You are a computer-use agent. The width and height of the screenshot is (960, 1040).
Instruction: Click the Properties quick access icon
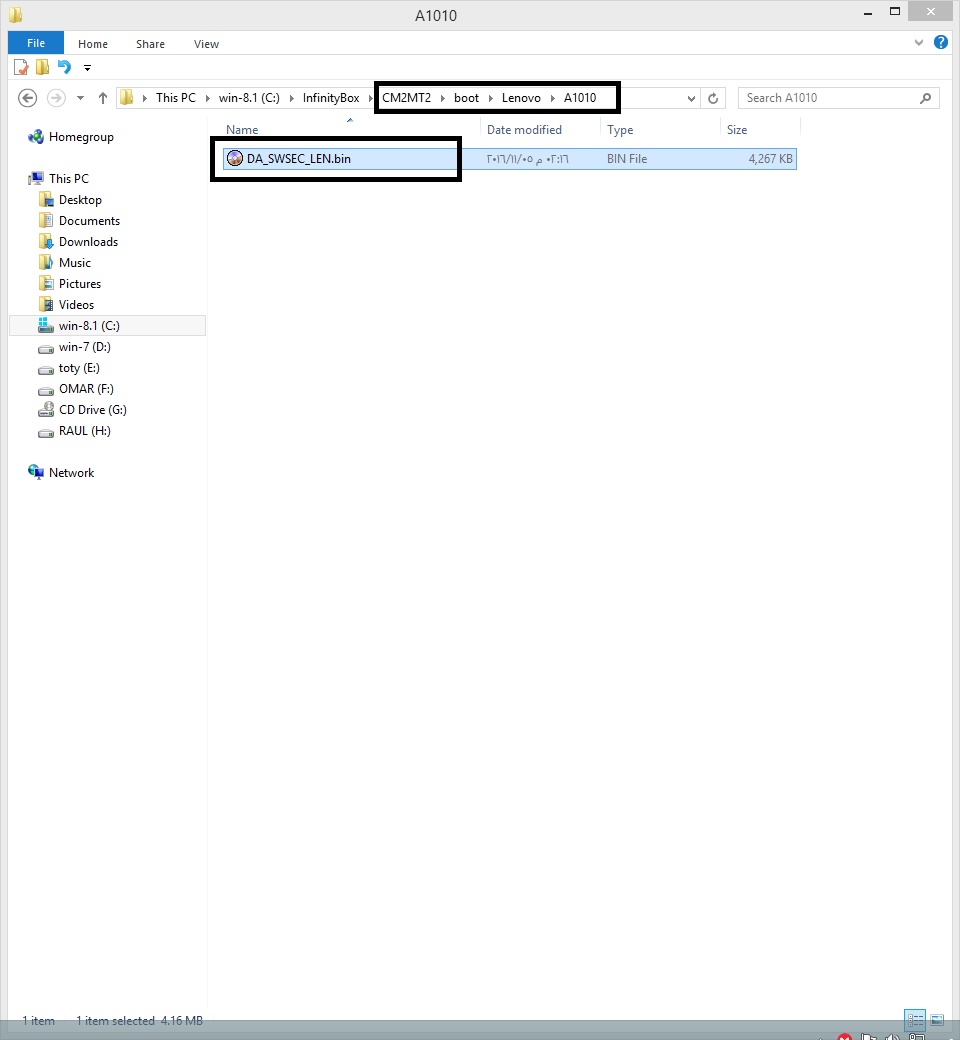point(21,67)
